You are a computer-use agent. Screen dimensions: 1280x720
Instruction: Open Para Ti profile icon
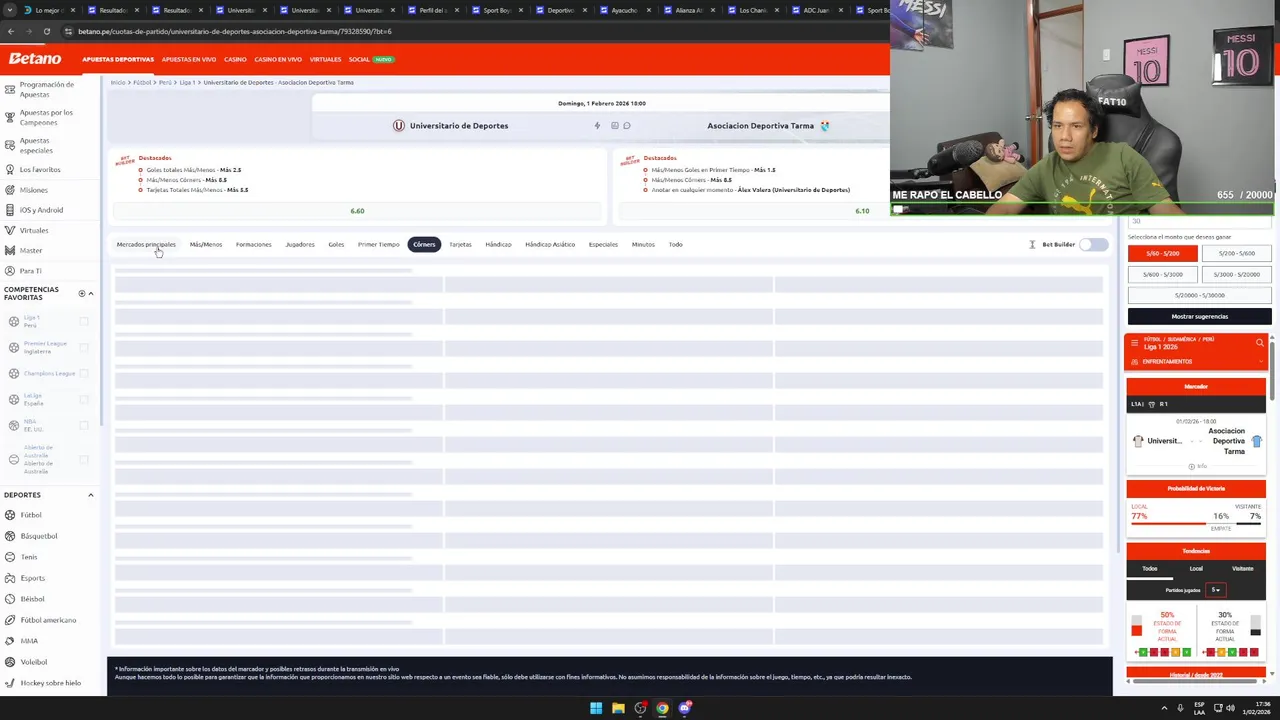10,271
